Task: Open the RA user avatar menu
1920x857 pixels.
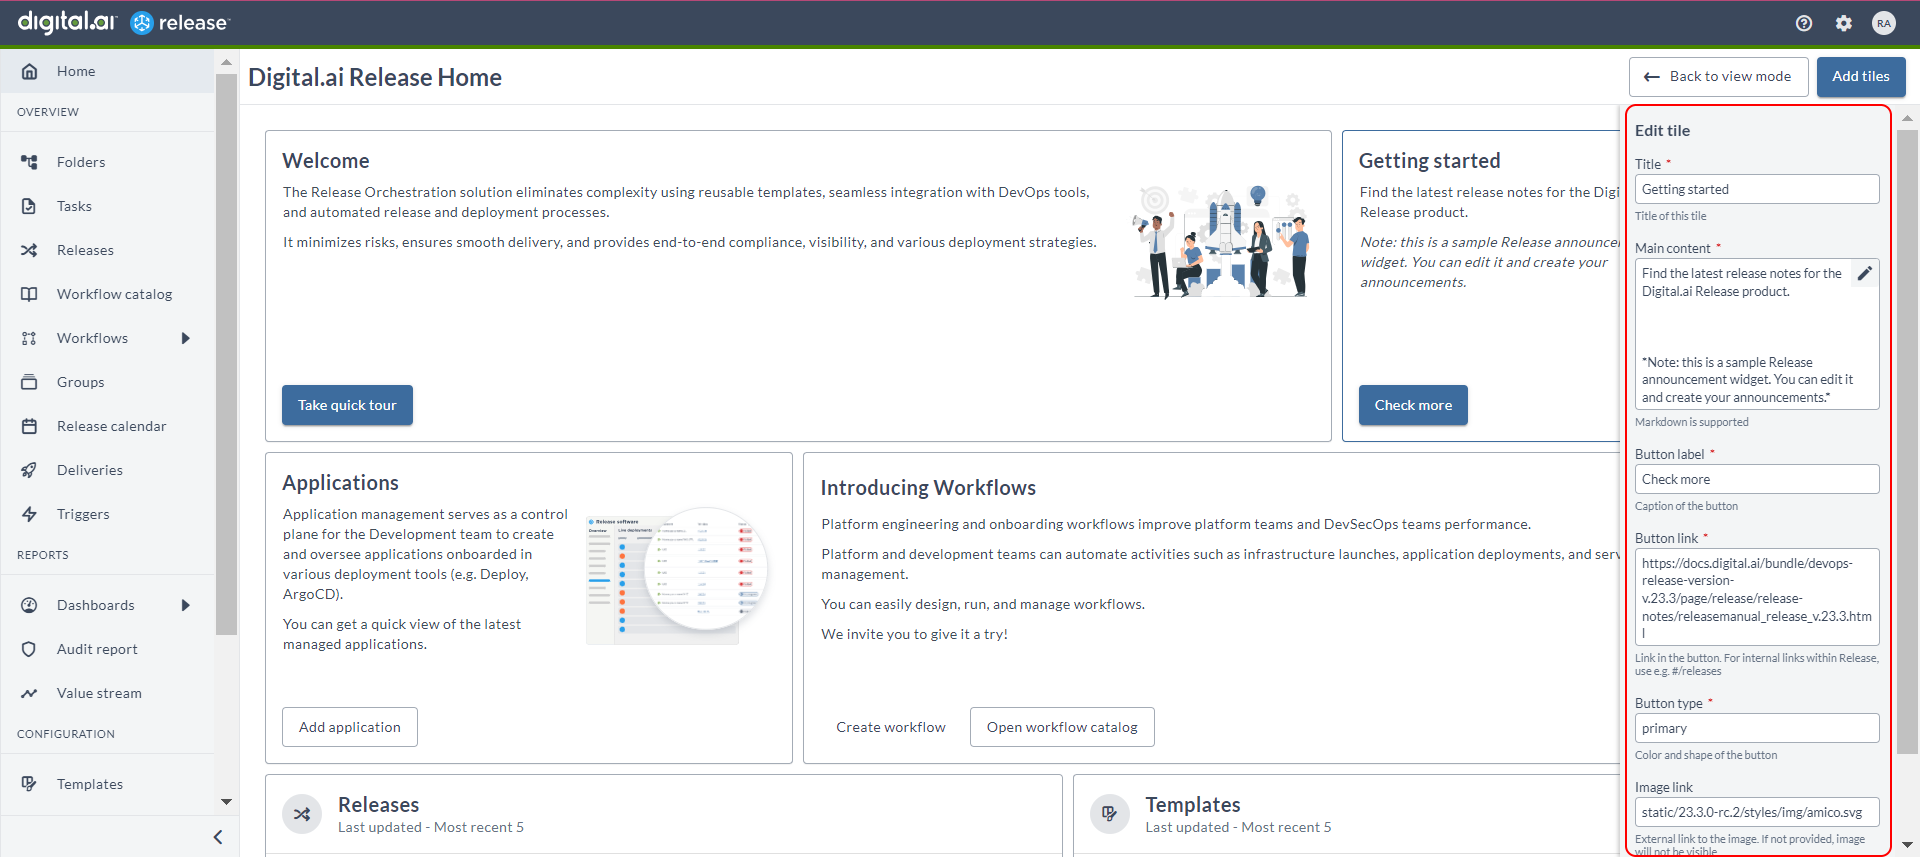Action: click(1884, 23)
